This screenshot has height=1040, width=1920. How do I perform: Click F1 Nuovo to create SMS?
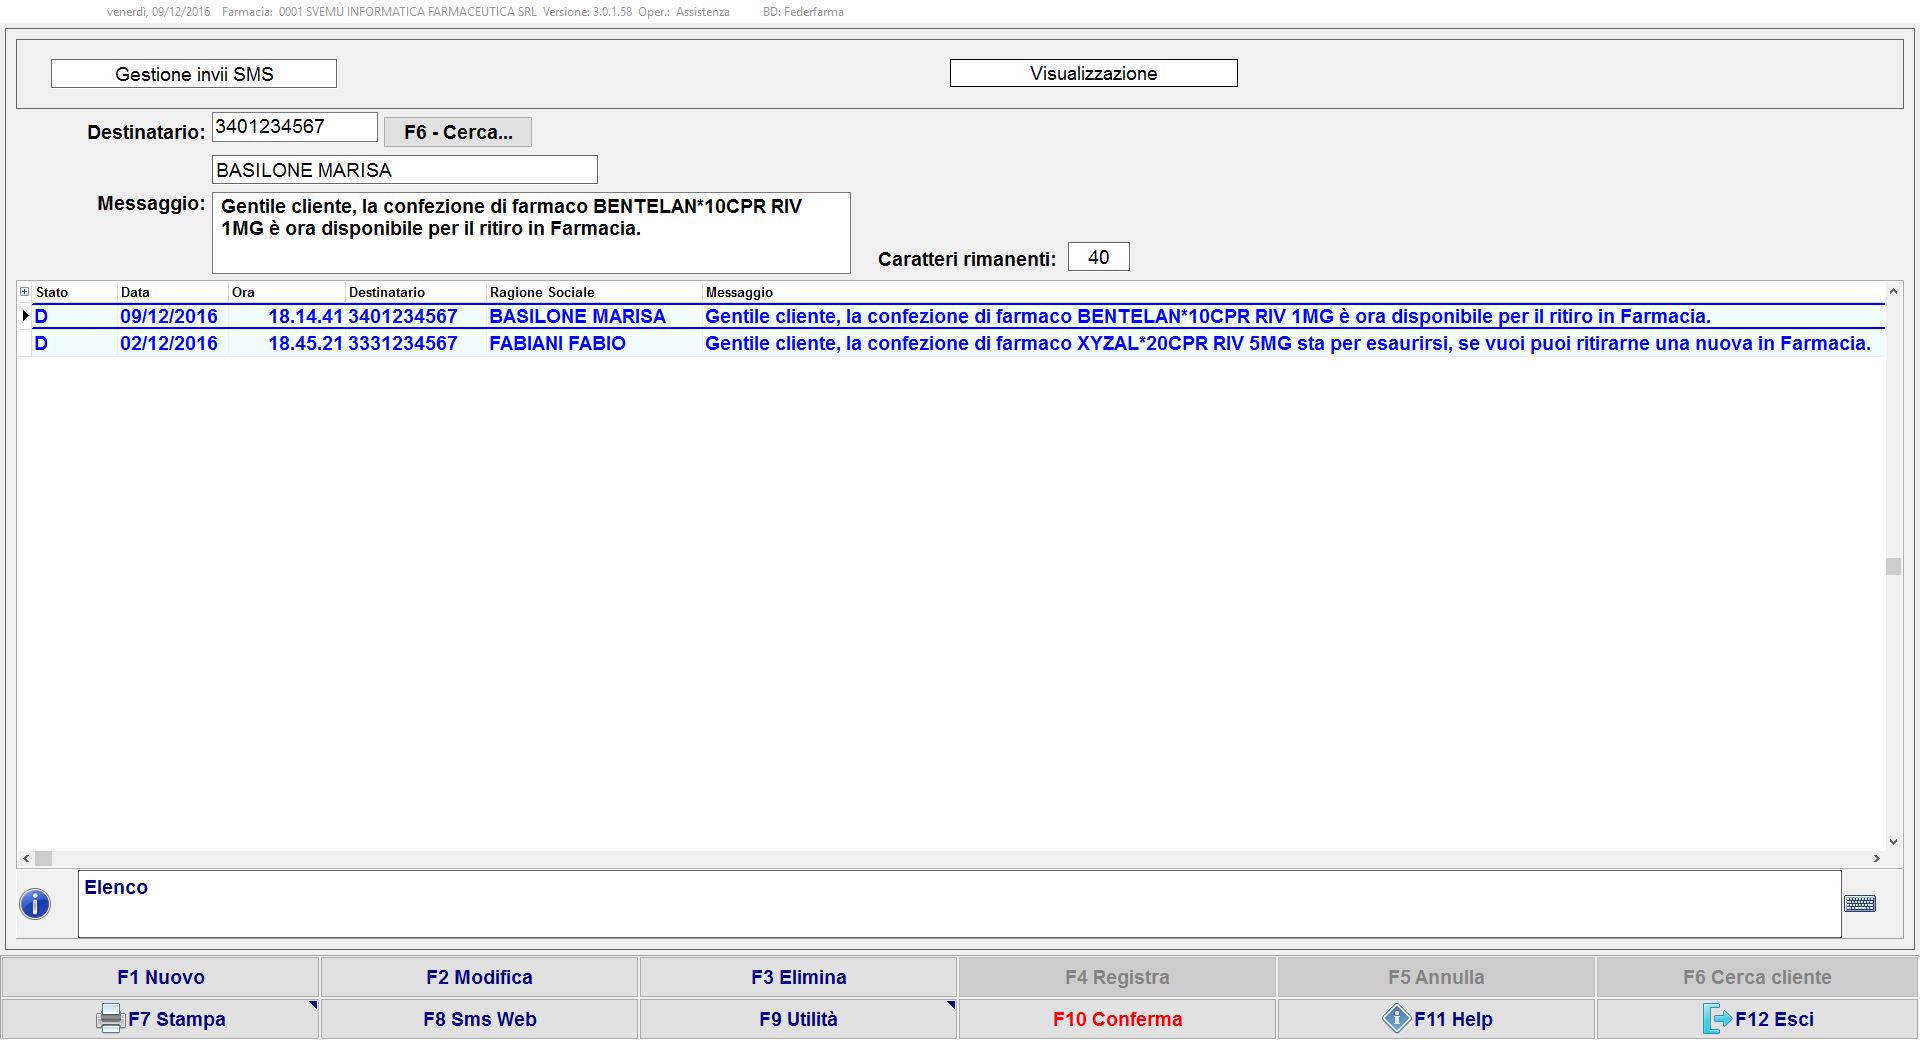[160, 977]
